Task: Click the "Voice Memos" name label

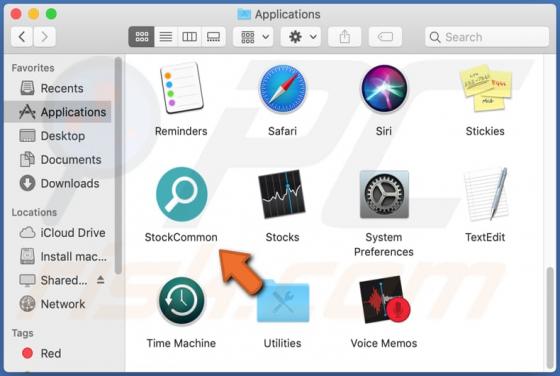Action: [x=384, y=344]
